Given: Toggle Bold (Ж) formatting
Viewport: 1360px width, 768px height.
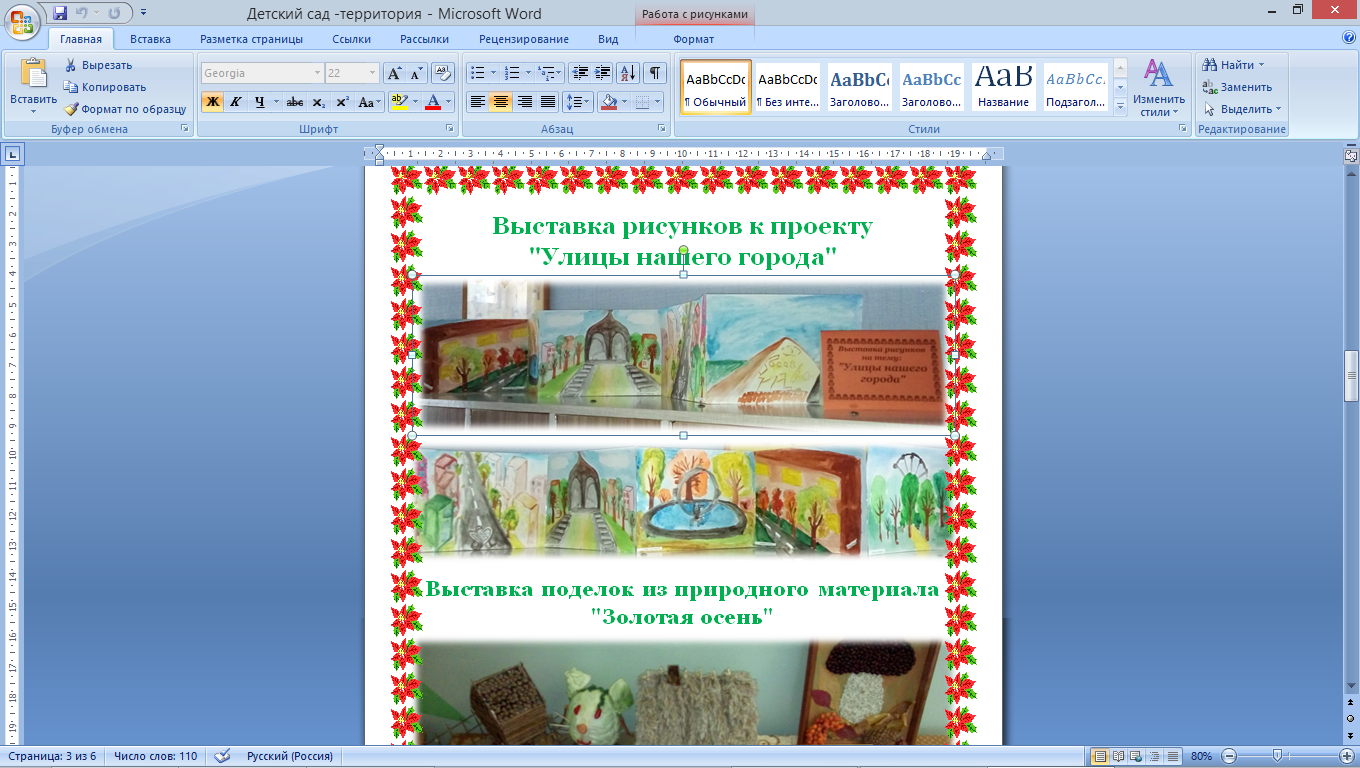Looking at the screenshot, I should click(212, 102).
